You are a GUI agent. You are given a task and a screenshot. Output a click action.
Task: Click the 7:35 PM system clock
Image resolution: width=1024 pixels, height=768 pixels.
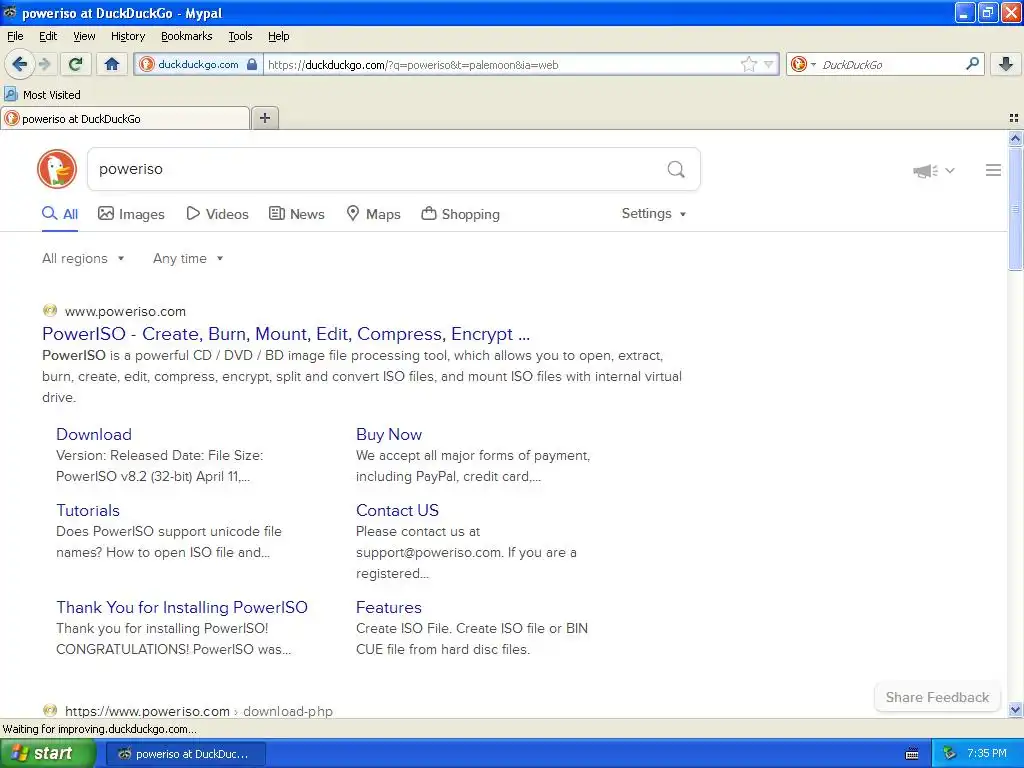(987, 754)
